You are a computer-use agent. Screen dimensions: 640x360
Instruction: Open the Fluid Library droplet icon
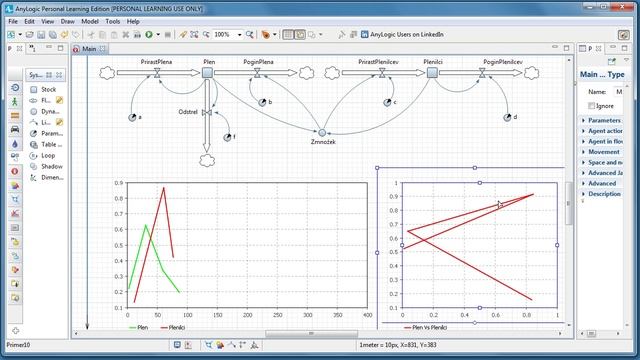pos(15,144)
